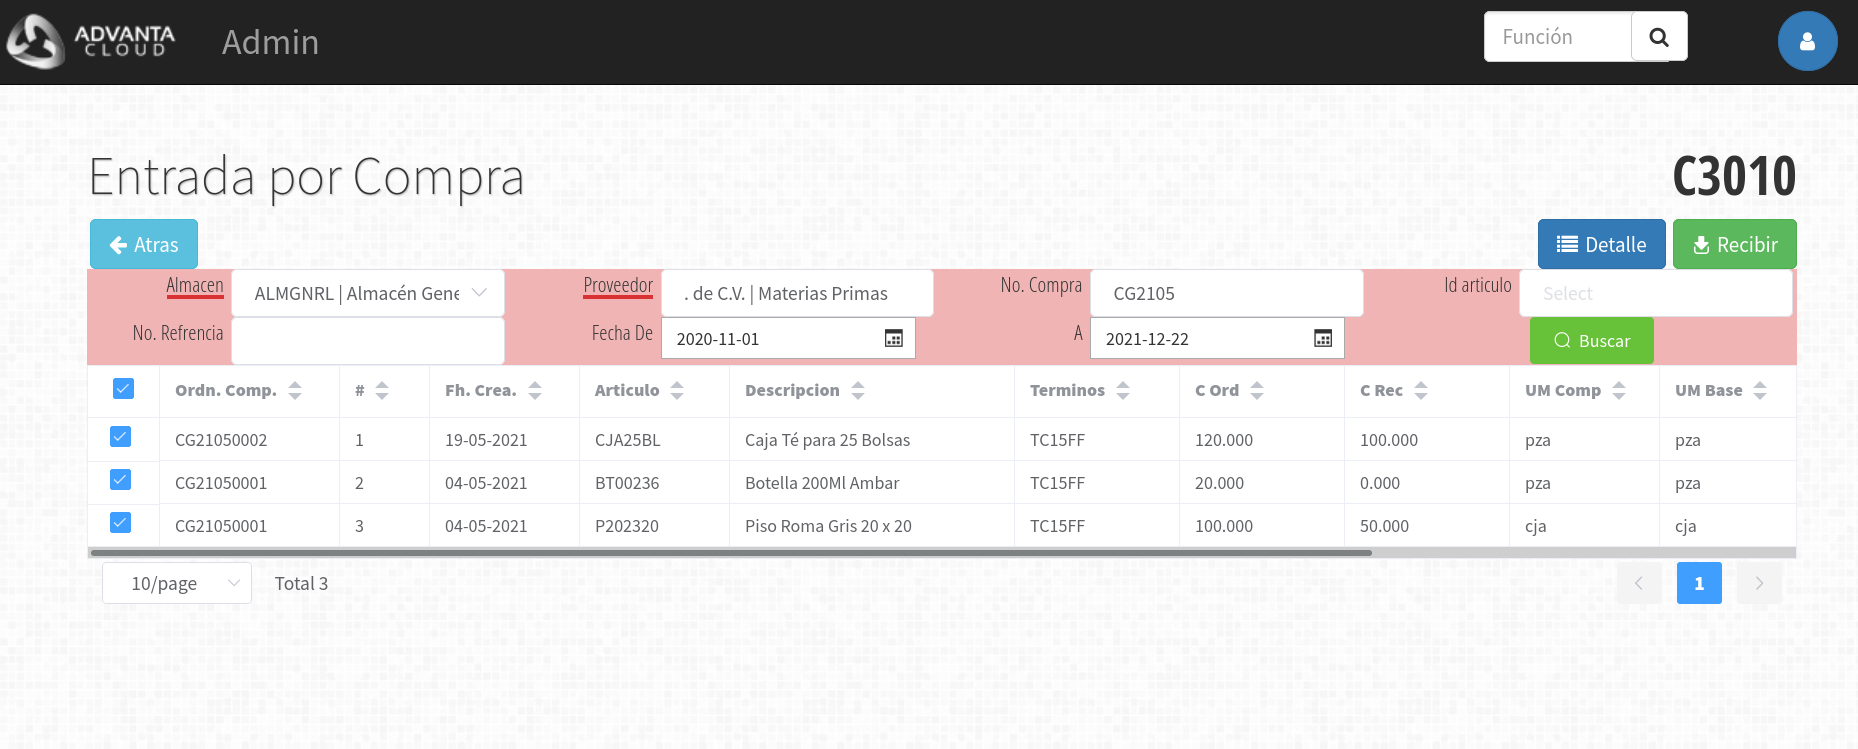Screen dimensions: 1858x749
Task: Sort by Ordn. Comp. column arrows
Action: (295, 391)
